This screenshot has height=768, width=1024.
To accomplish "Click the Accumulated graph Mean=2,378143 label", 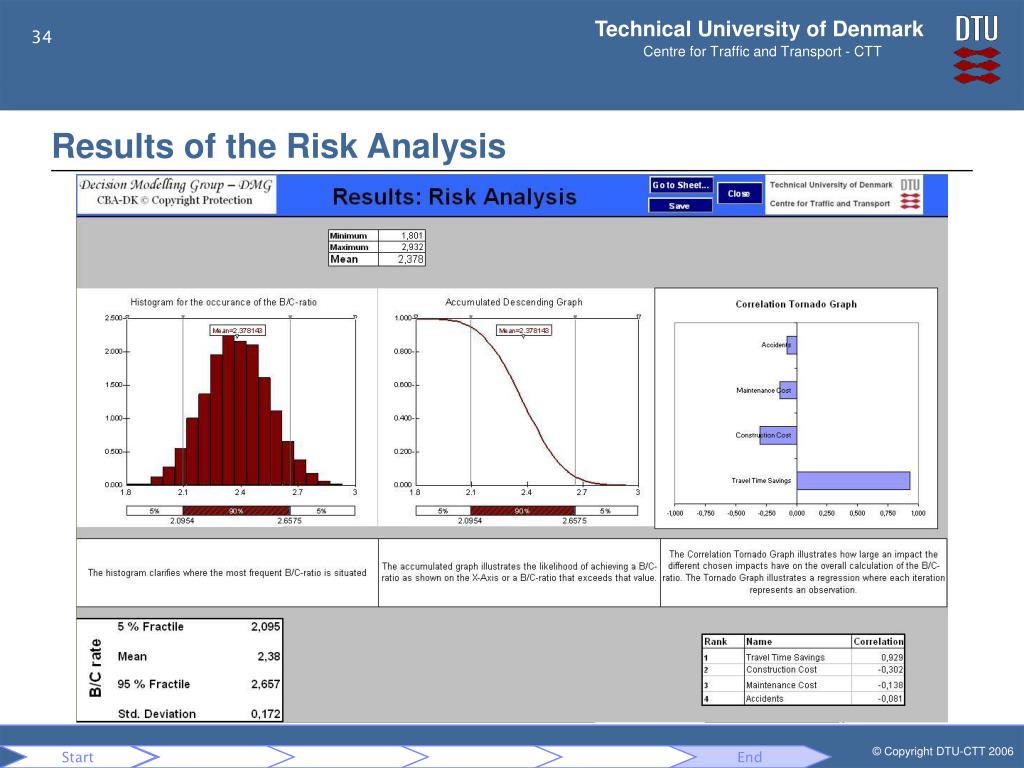I will (x=524, y=330).
